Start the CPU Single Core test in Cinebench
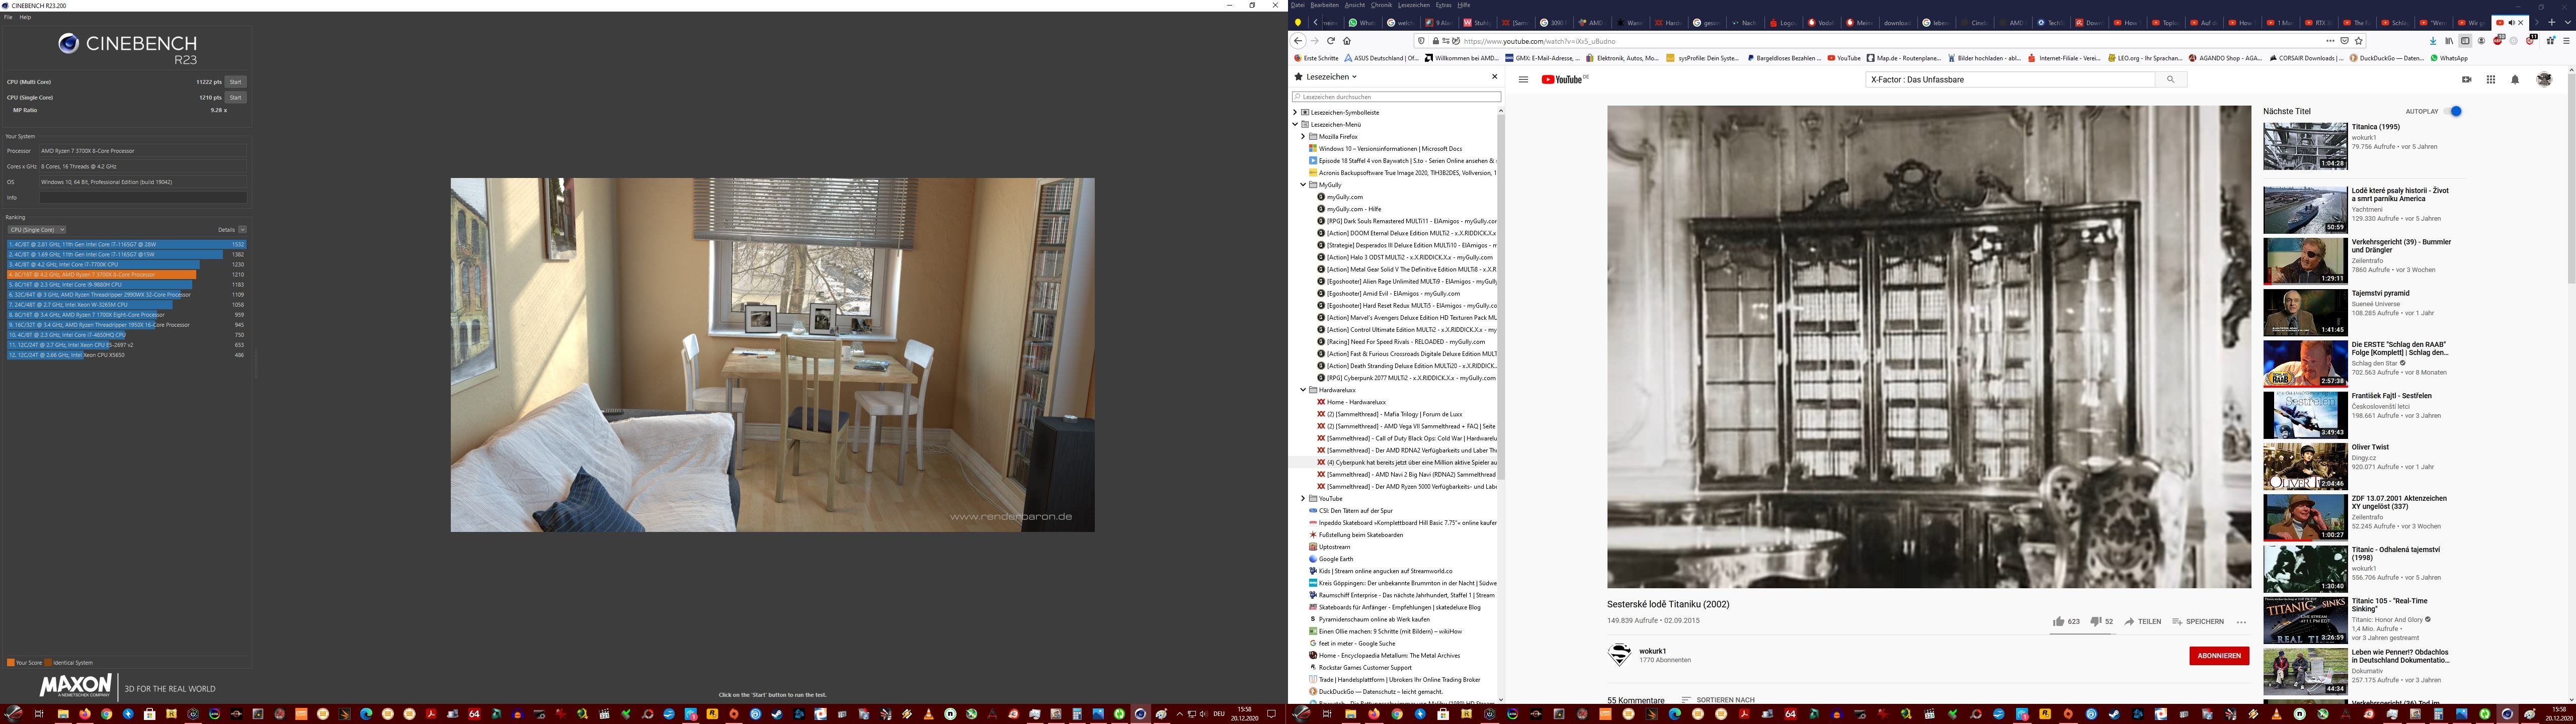2576x724 pixels. (x=235, y=97)
